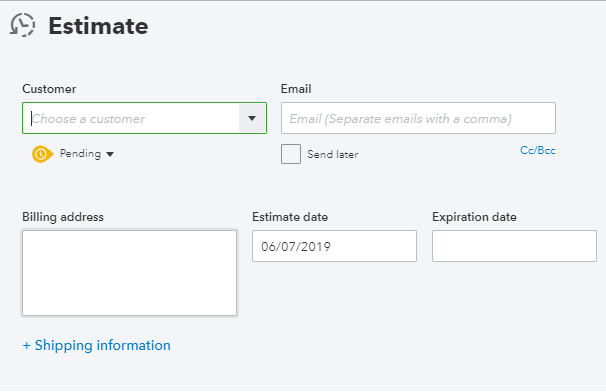Click the Expiration date field
This screenshot has width=606, height=392.
(x=514, y=246)
